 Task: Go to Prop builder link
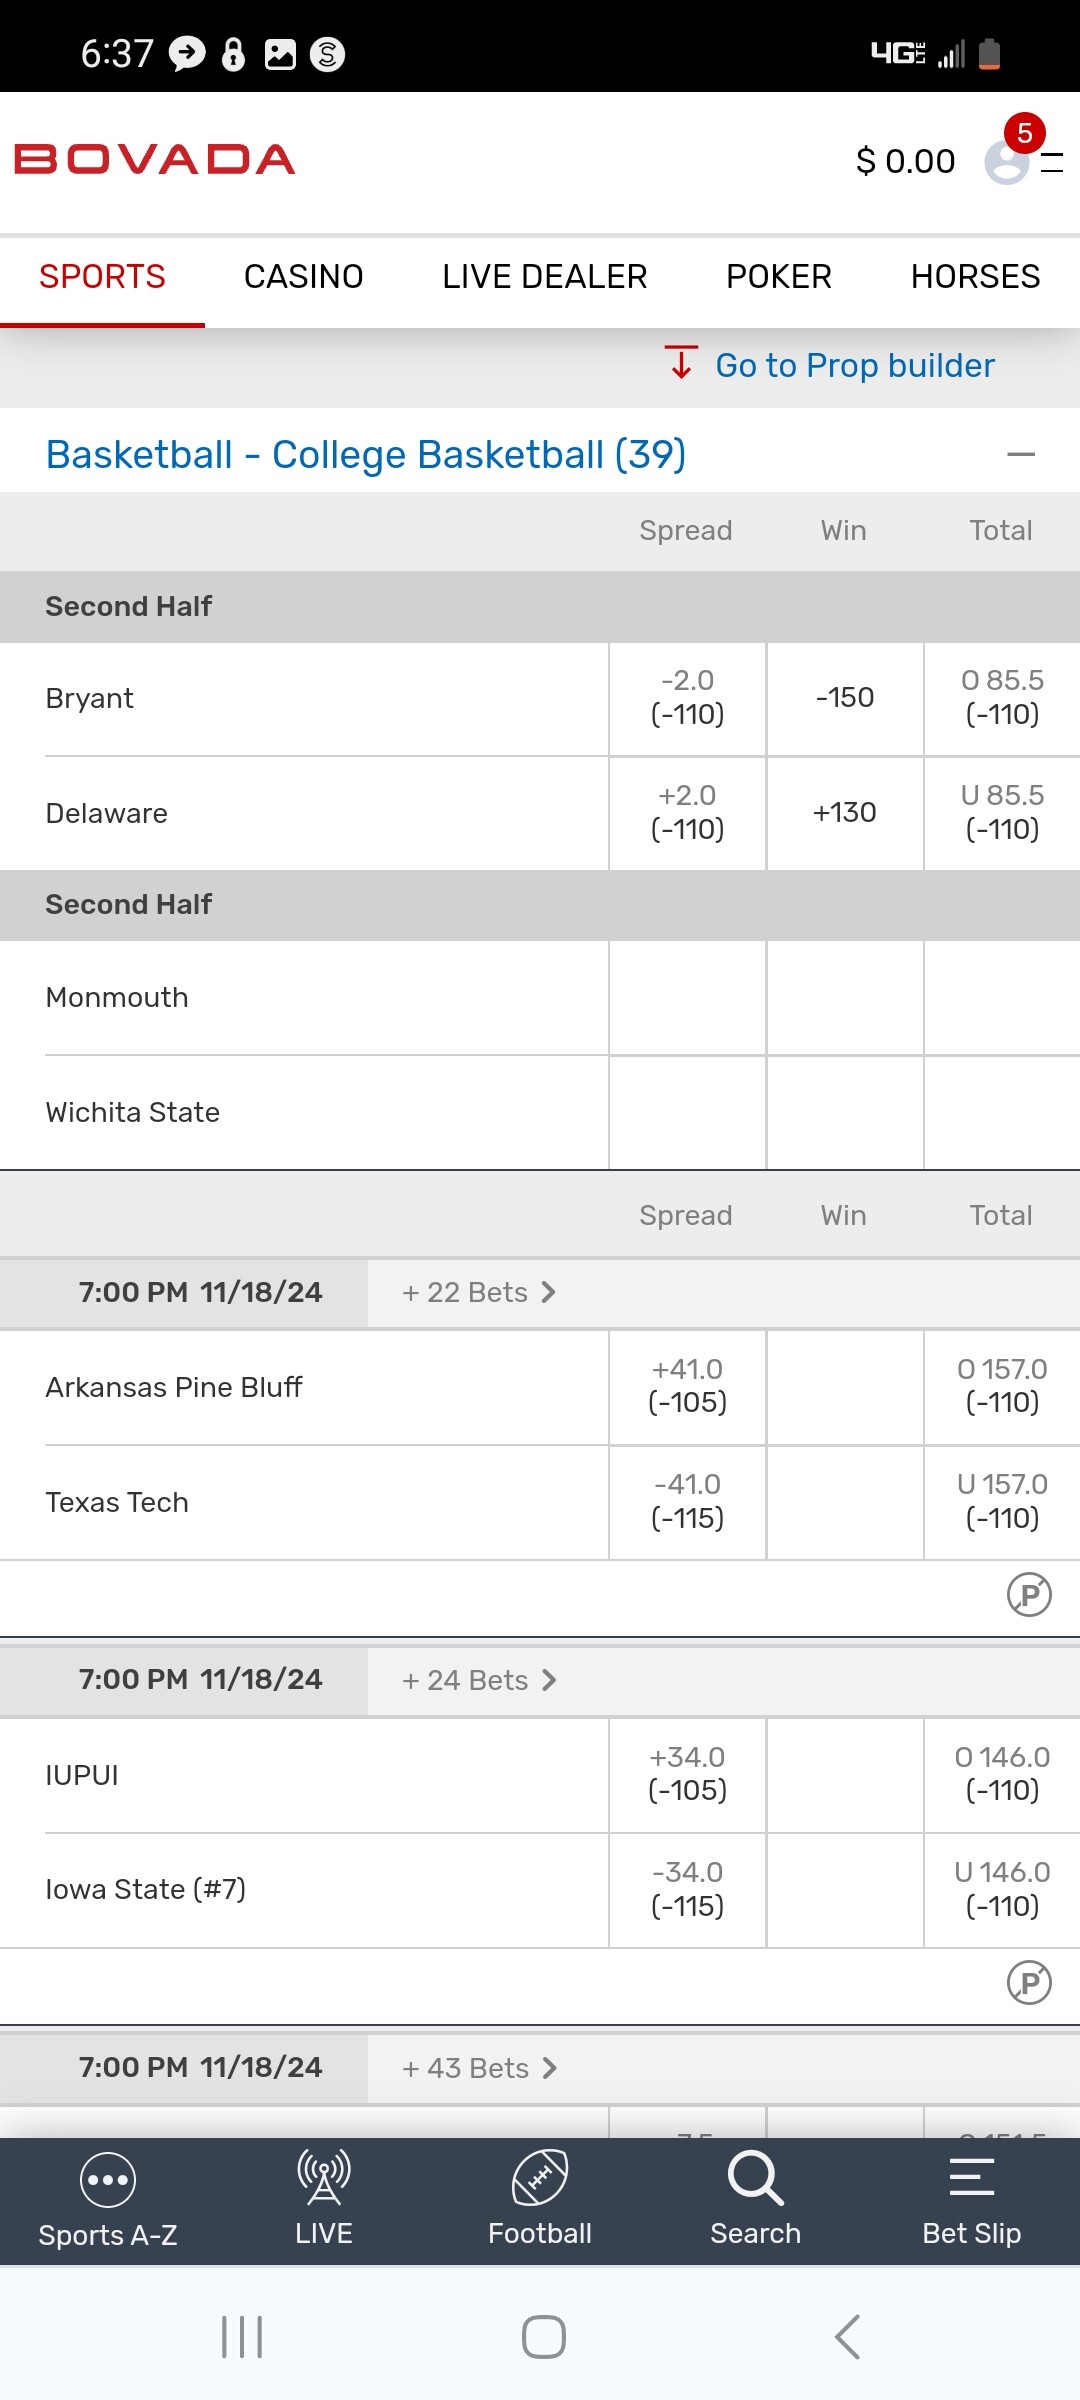point(854,366)
